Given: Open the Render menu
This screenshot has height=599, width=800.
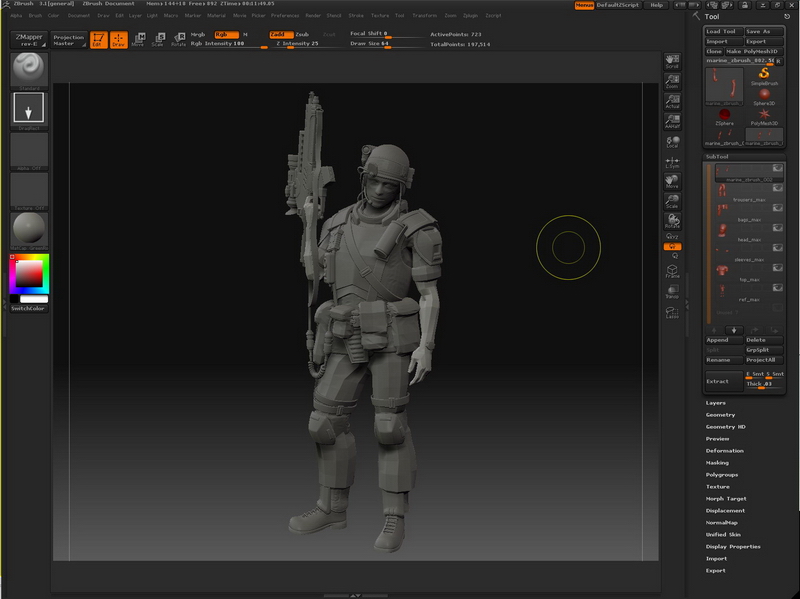Looking at the screenshot, I should coord(313,15).
